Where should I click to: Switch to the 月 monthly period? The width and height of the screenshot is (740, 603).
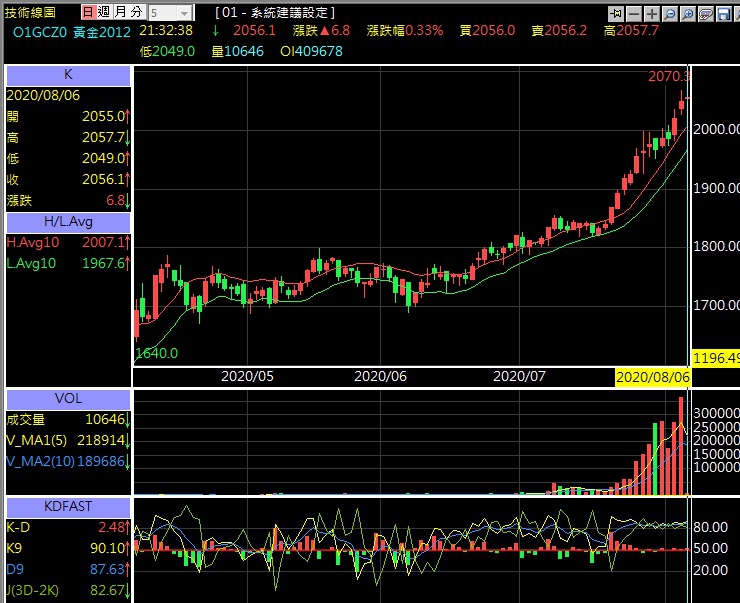[121, 12]
